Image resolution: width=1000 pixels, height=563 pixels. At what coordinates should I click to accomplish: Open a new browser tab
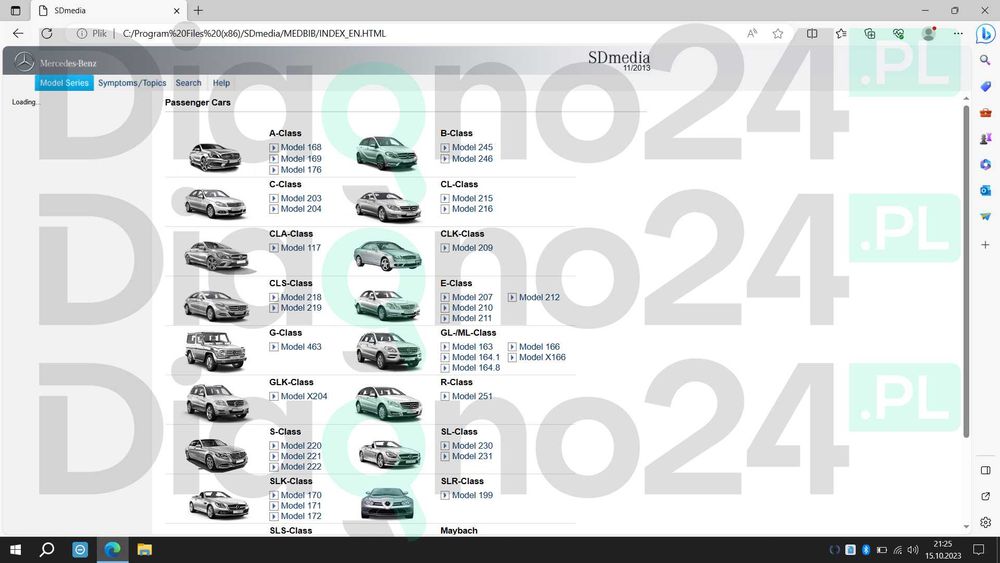point(198,11)
